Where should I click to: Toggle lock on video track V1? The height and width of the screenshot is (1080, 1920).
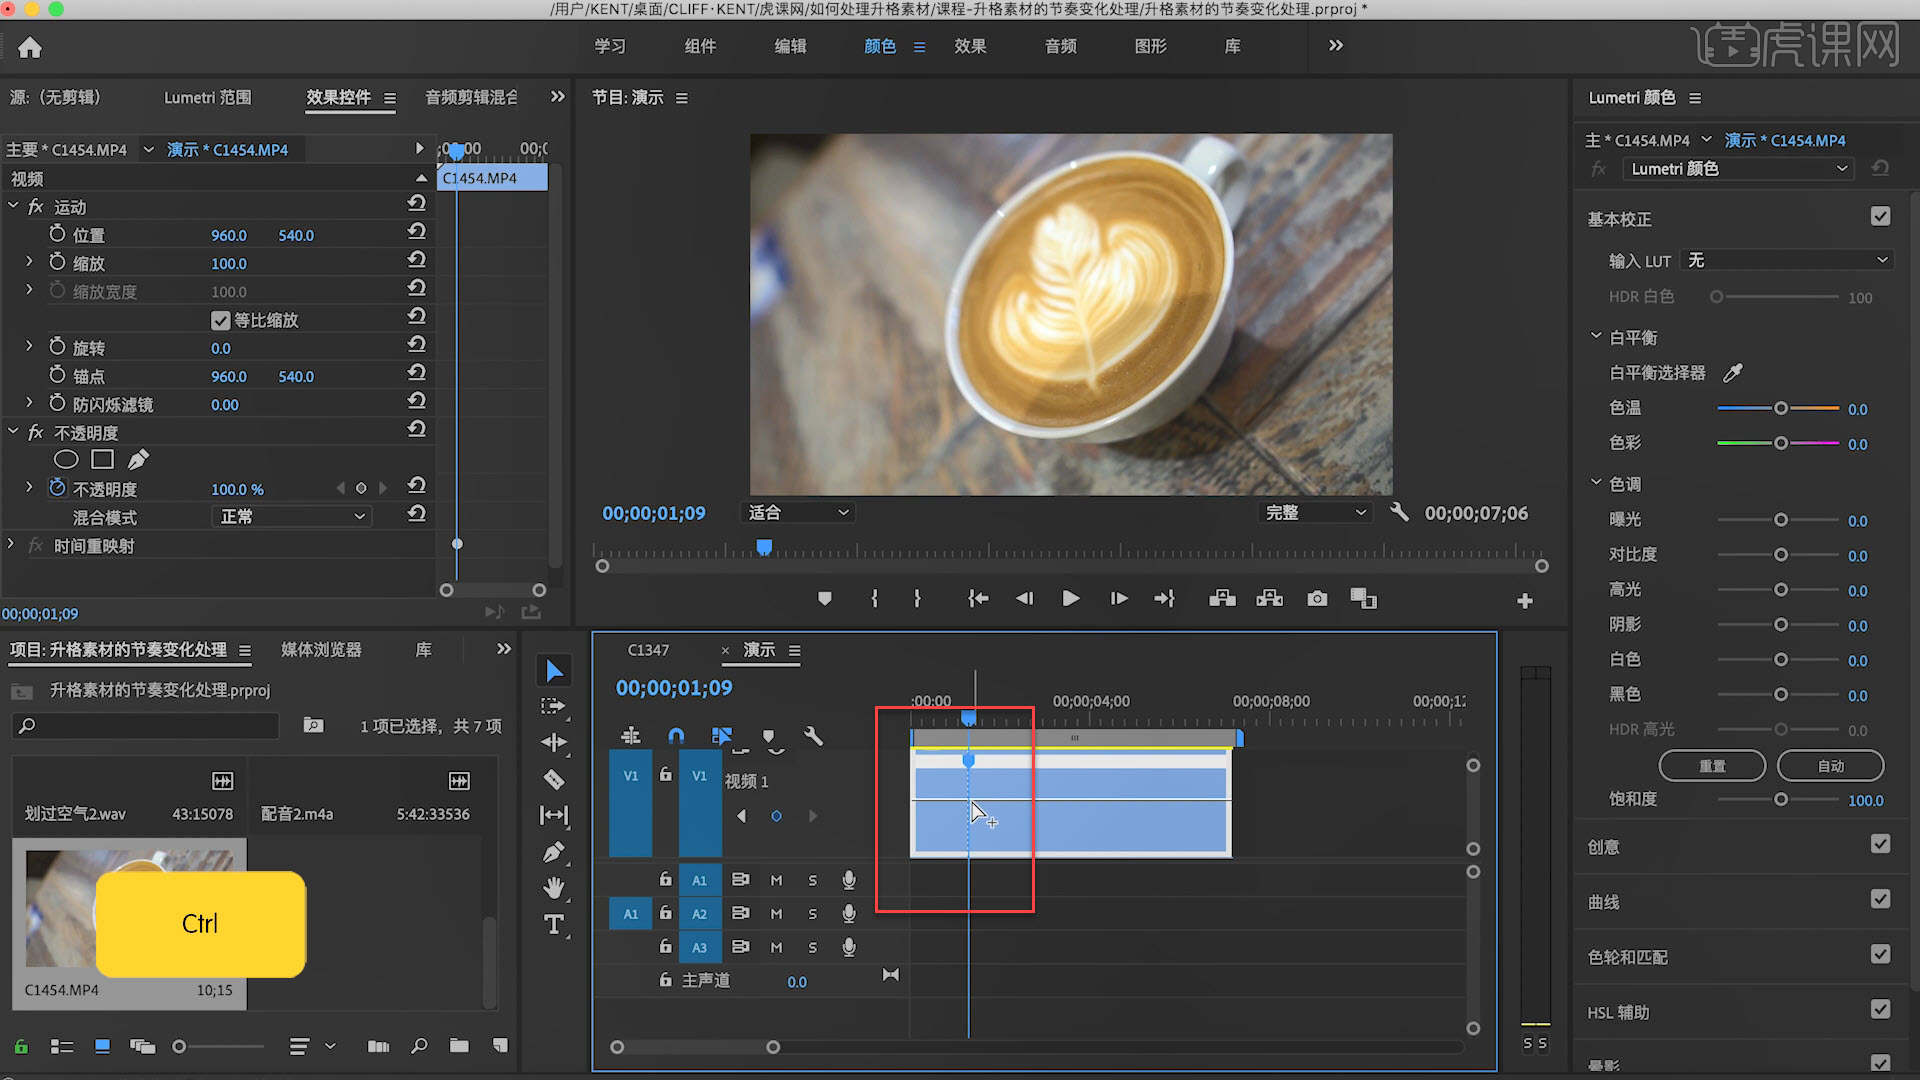point(666,775)
